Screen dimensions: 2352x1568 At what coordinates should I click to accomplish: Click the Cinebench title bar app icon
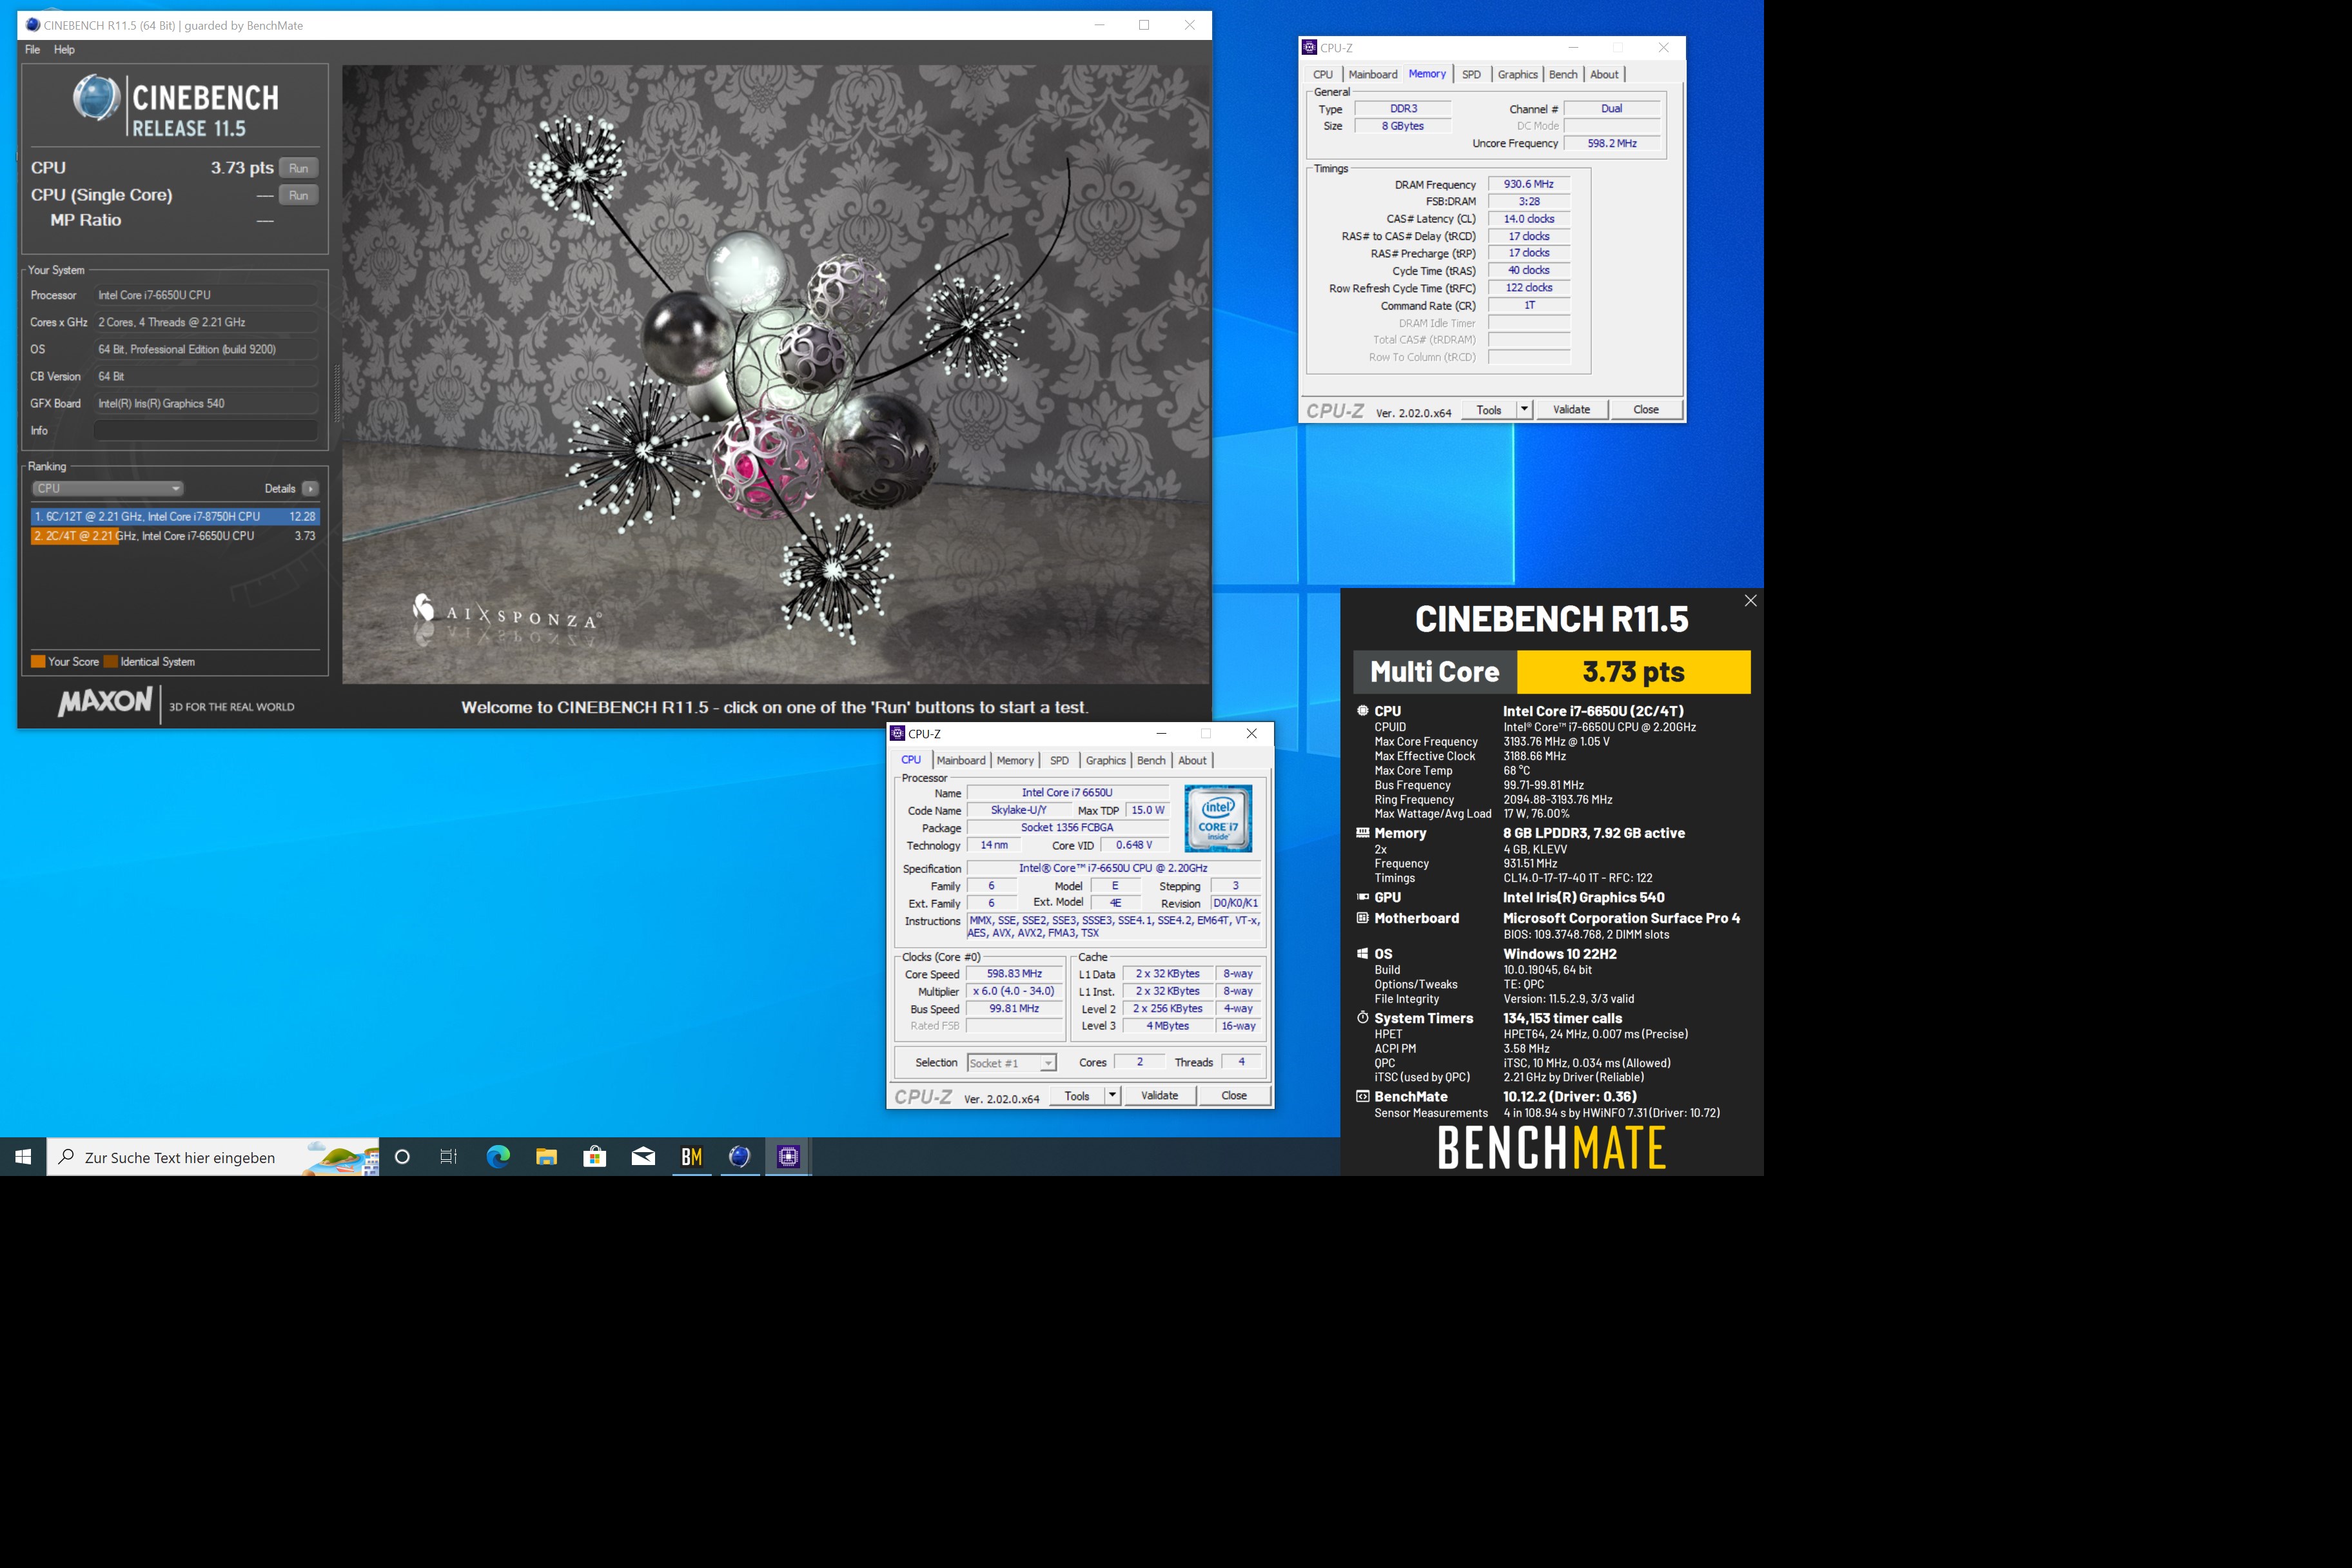coord(32,25)
